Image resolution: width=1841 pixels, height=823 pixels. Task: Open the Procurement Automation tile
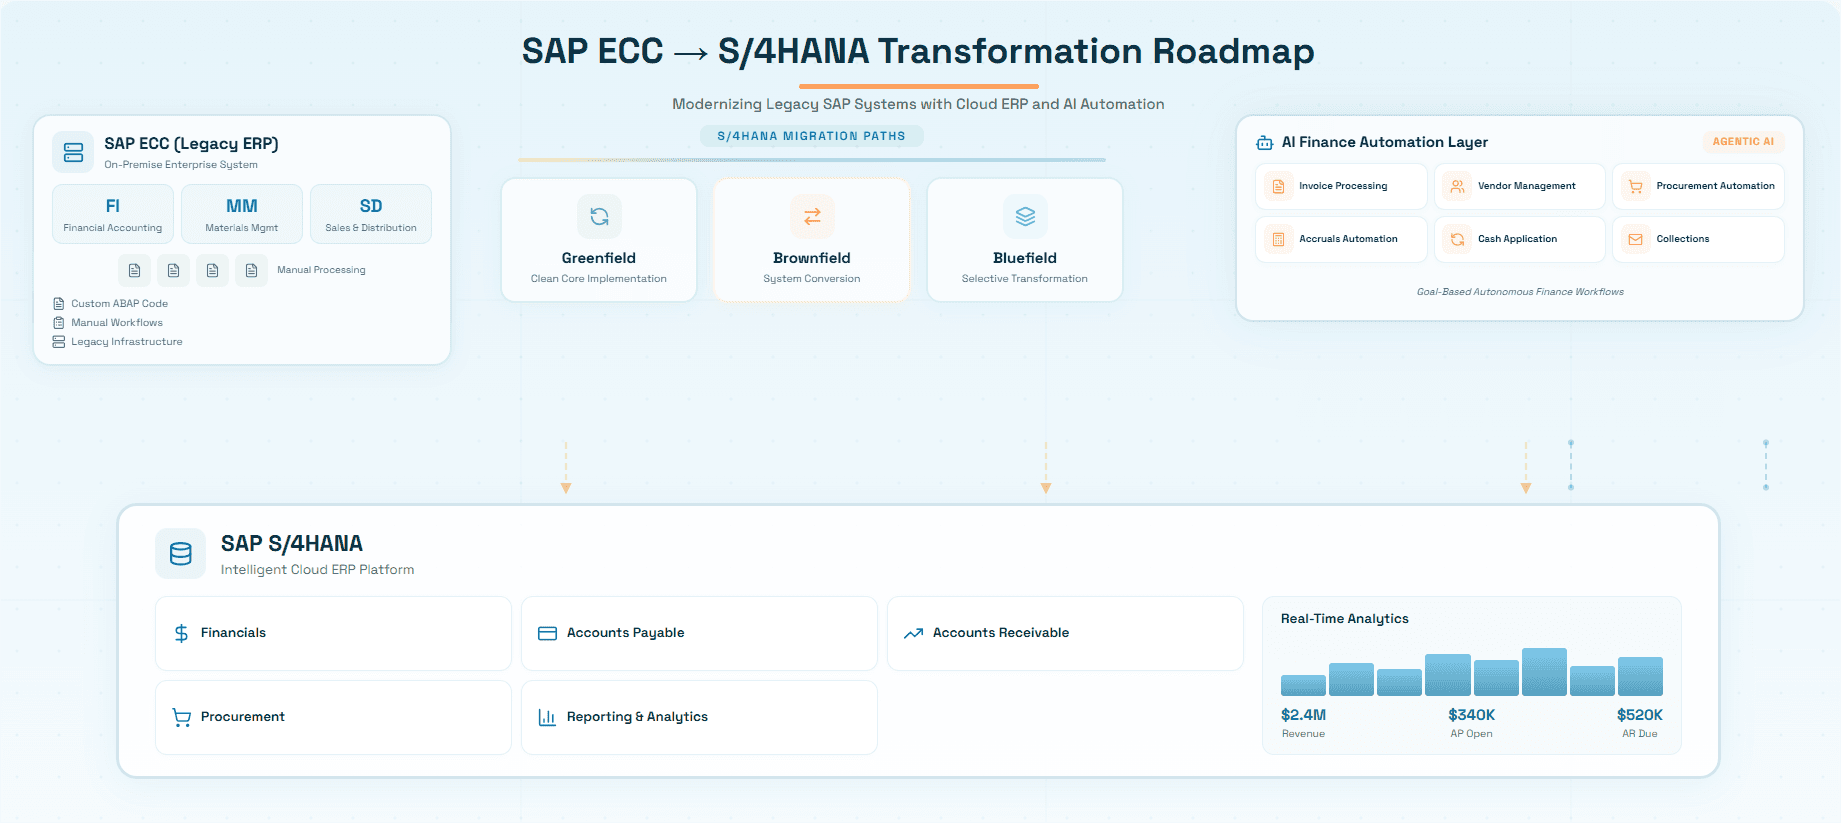pos(1698,186)
